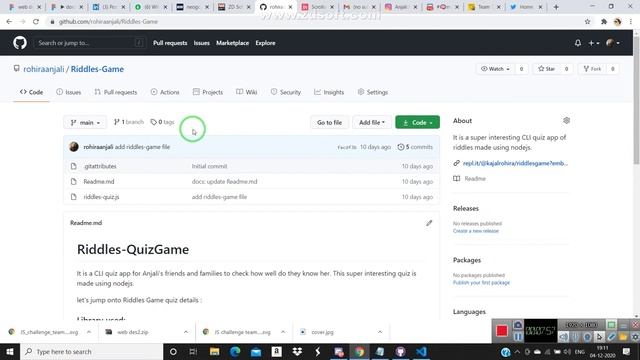Click Create a new release

476,231
